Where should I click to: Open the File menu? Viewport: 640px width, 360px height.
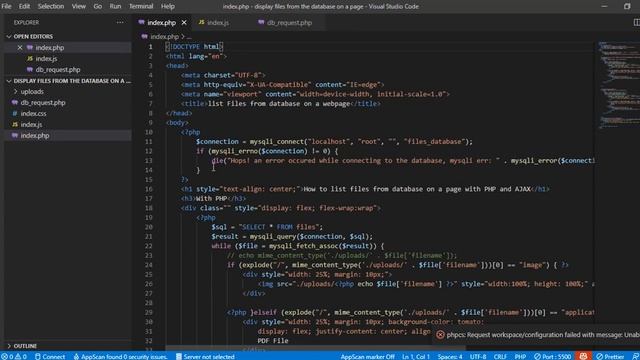pyautogui.click(x=7, y=6)
